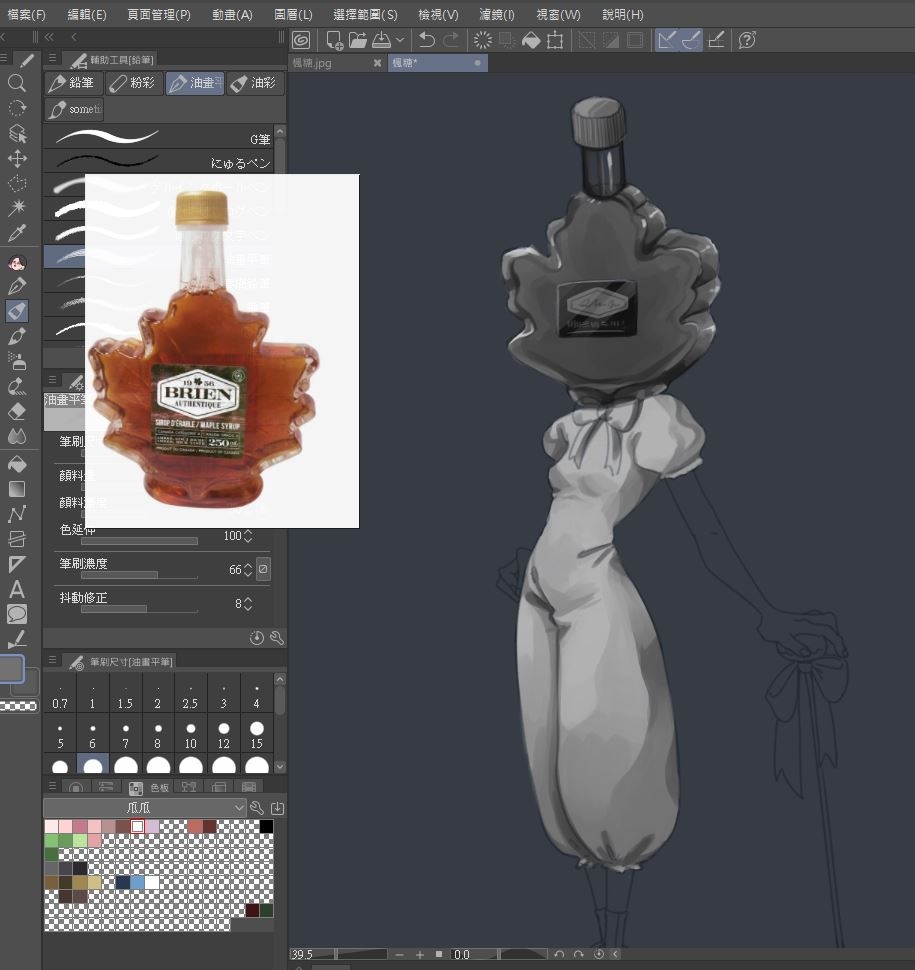Image resolution: width=915 pixels, height=970 pixels.
Task: Select the Zoom magnifier tool
Action: click(17, 83)
